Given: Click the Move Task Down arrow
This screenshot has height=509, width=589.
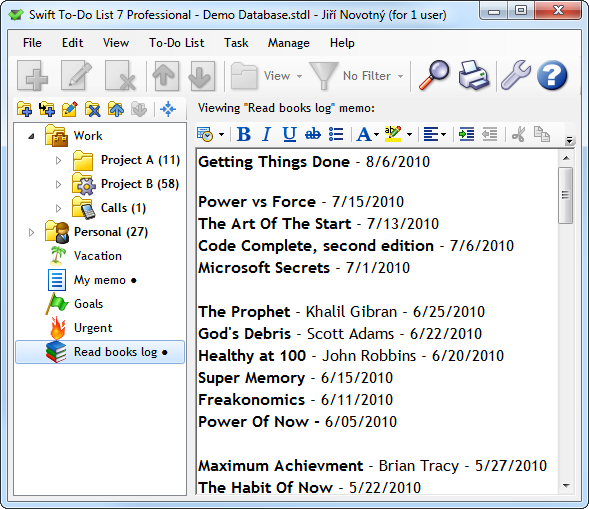Looking at the screenshot, I should [201, 76].
